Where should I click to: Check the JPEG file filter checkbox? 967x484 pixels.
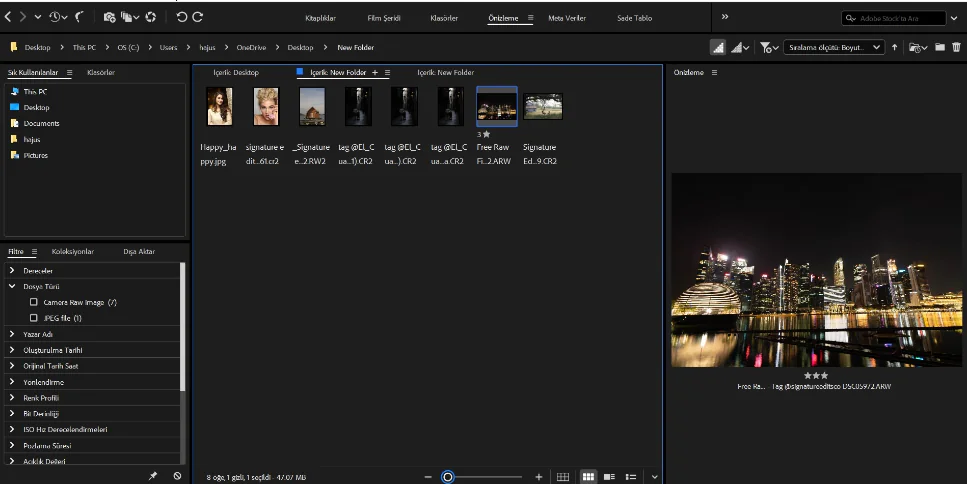(x=34, y=318)
